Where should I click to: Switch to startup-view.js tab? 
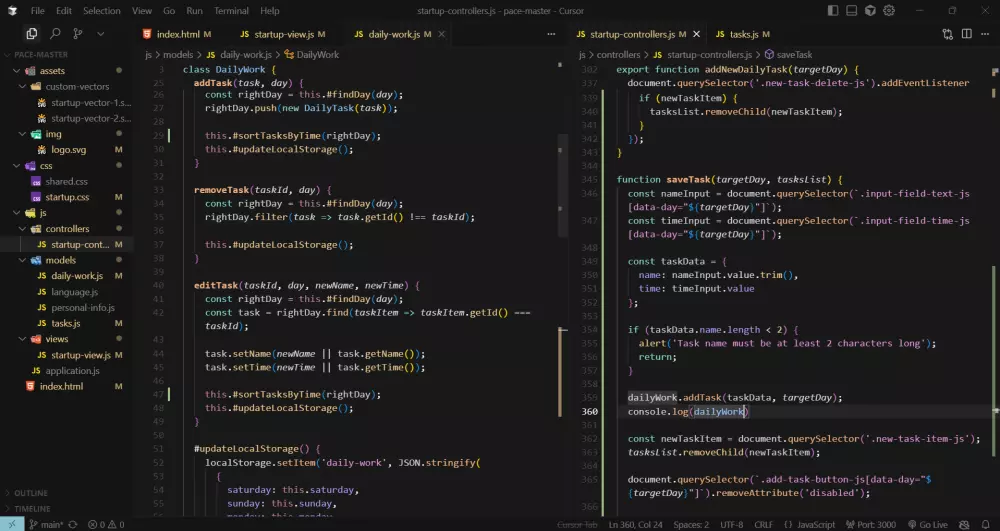coord(283,34)
